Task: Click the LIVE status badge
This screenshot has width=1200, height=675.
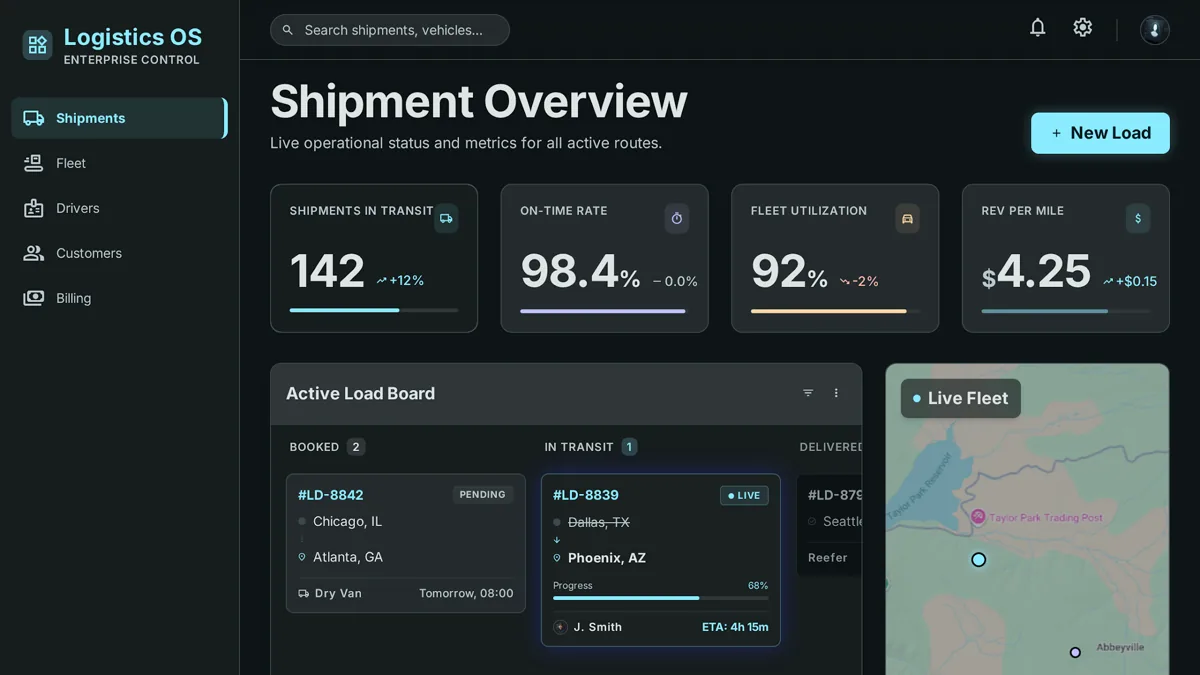Action: pyautogui.click(x=744, y=495)
